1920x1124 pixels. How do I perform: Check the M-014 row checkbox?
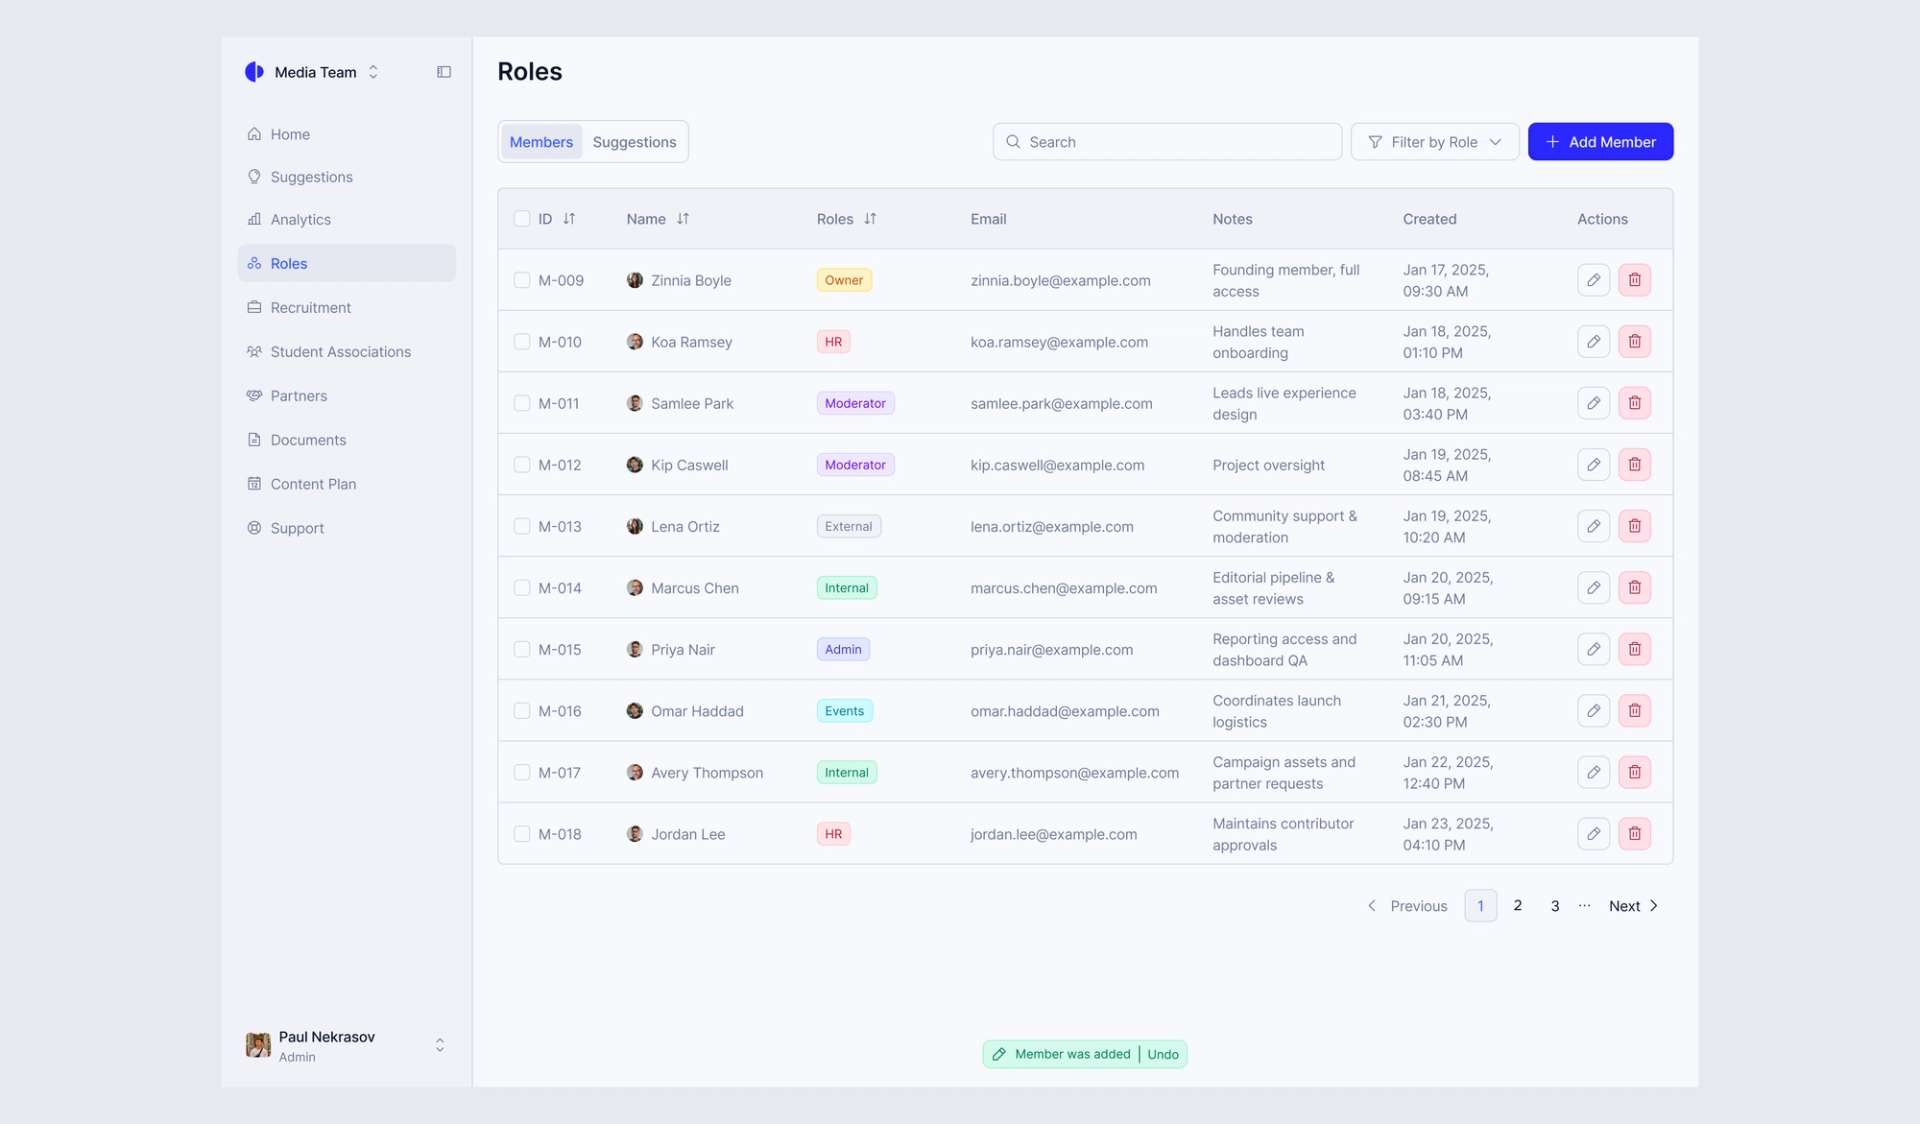pos(522,588)
